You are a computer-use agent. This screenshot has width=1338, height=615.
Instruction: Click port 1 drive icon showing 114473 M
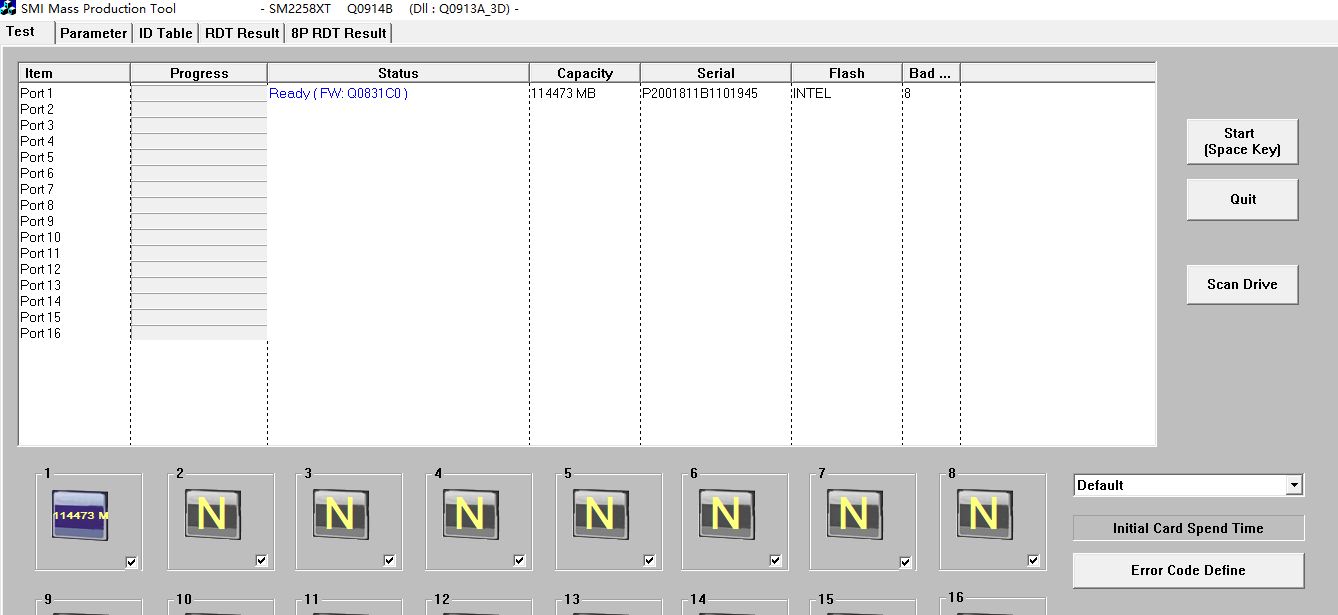point(80,516)
